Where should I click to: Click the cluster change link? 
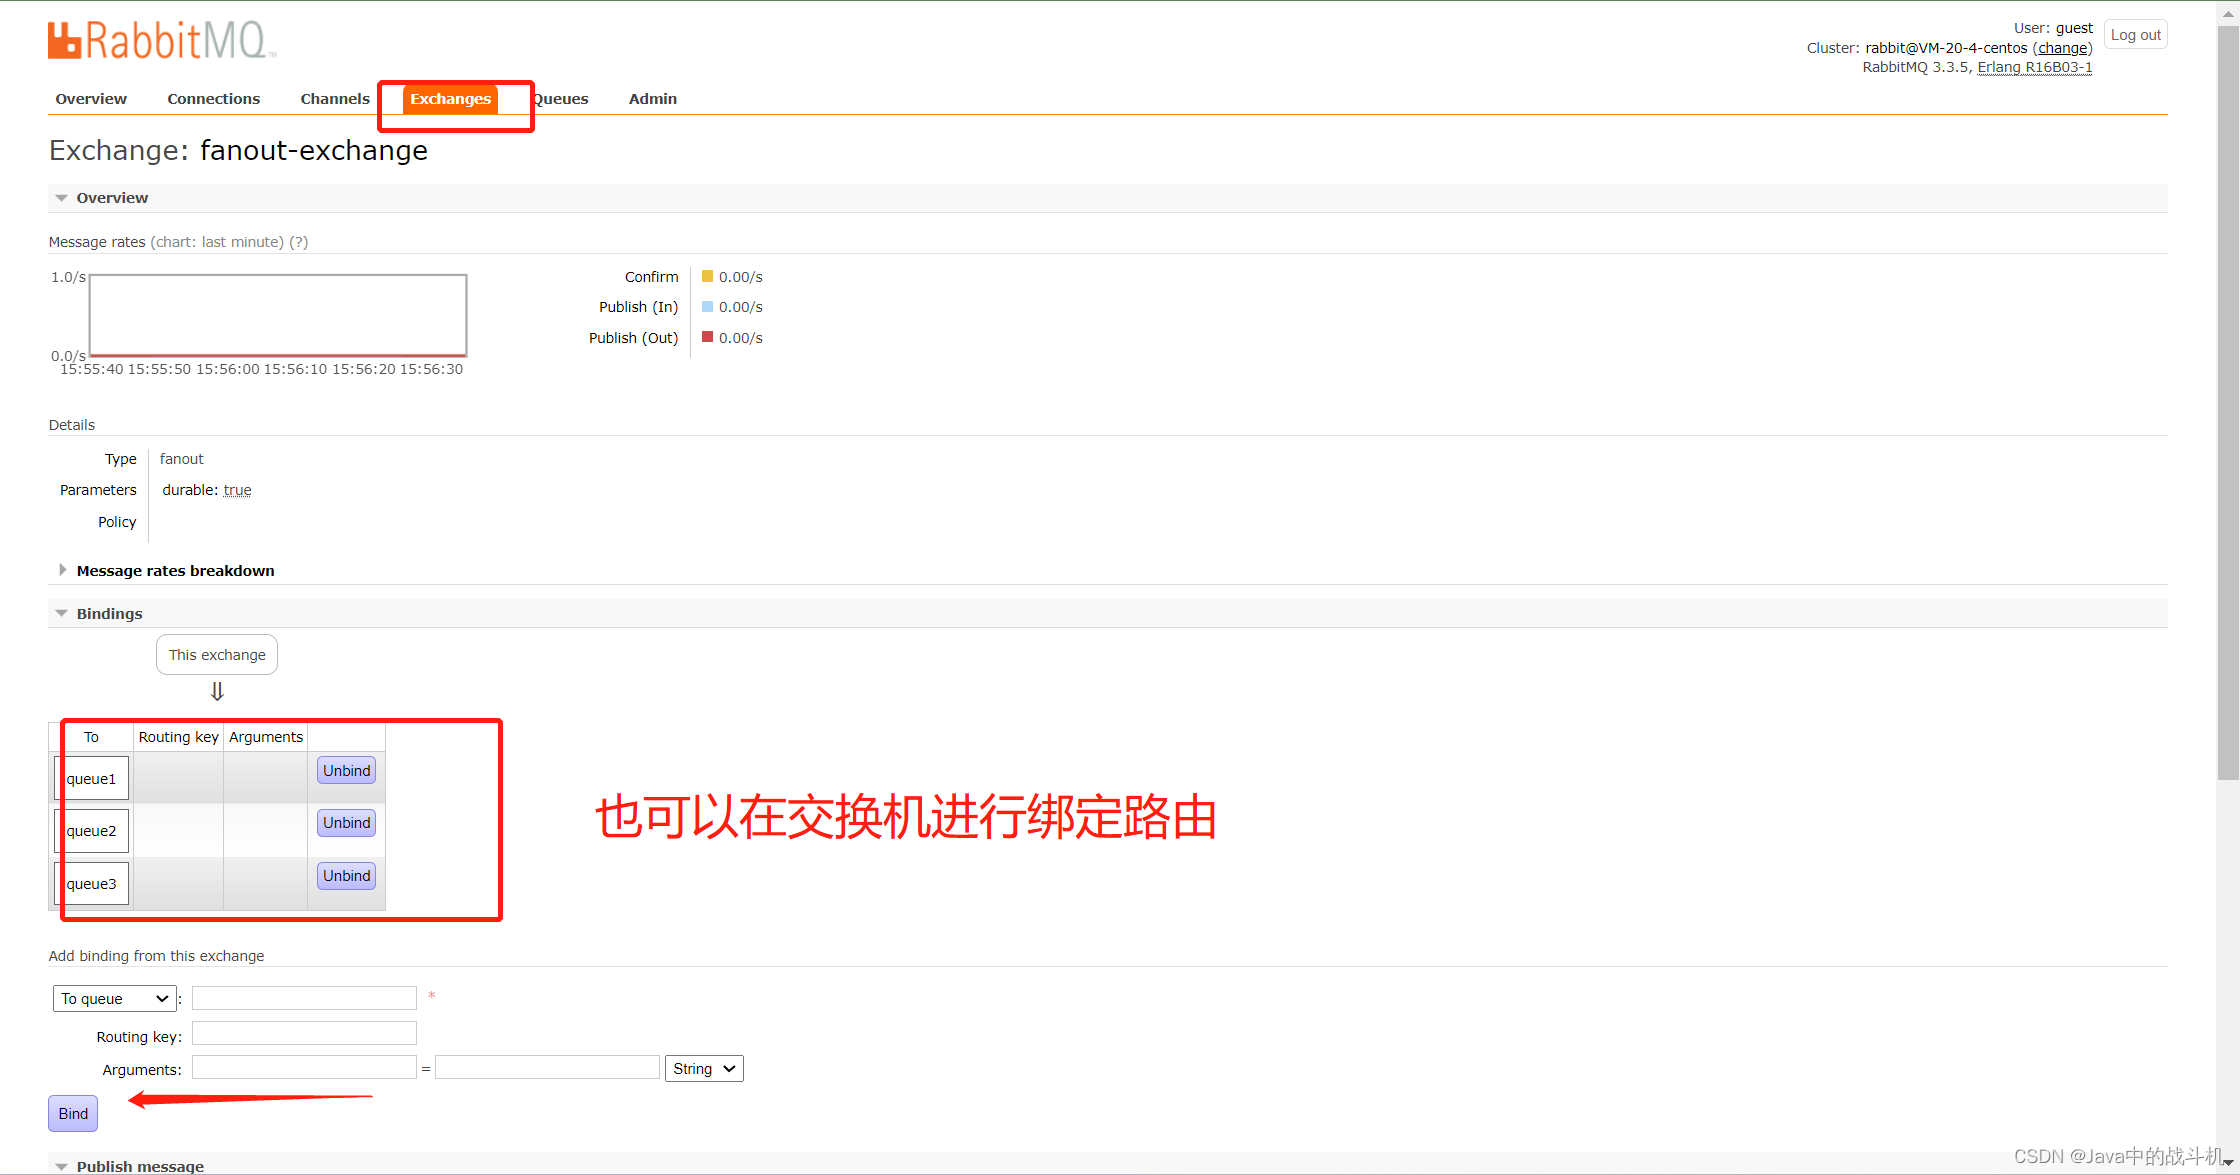click(x=2062, y=48)
